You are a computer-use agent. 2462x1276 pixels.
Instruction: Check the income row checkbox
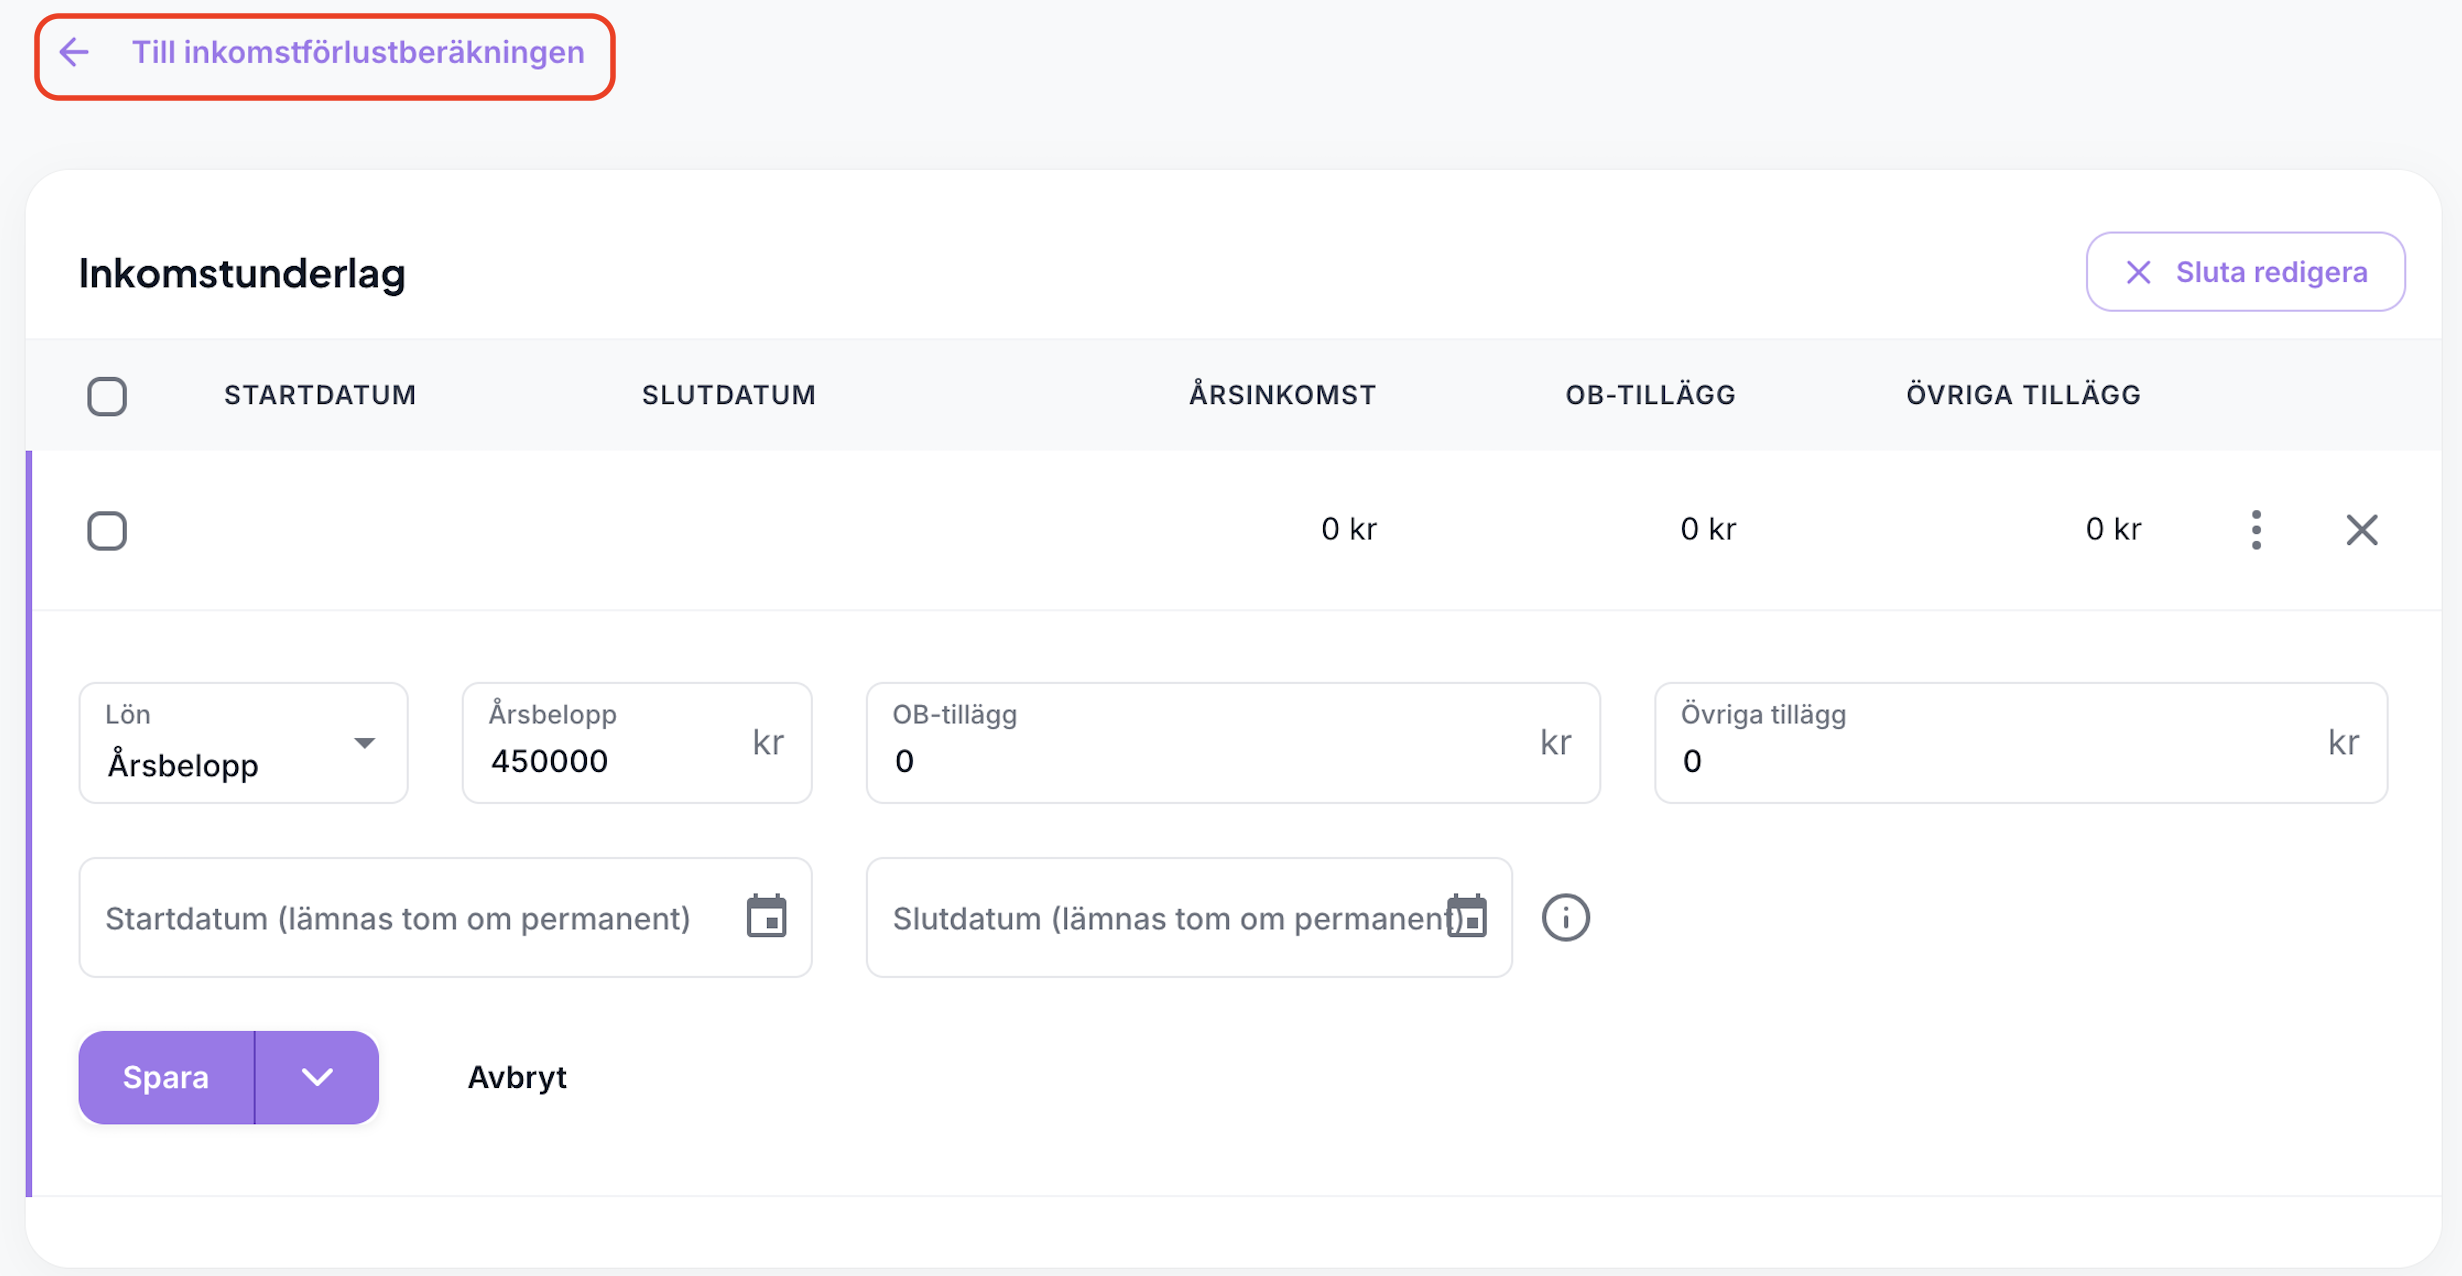107,530
